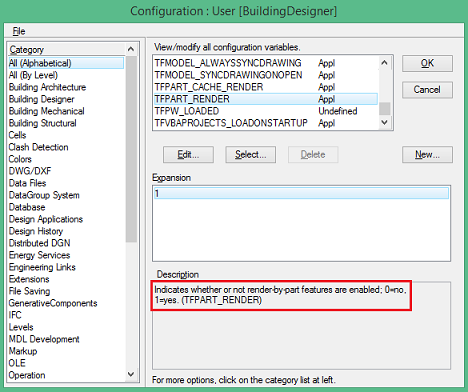Image resolution: width=468 pixels, height=392 pixels.
Task: Click the category list scrollbar thumb
Action: click(131, 149)
